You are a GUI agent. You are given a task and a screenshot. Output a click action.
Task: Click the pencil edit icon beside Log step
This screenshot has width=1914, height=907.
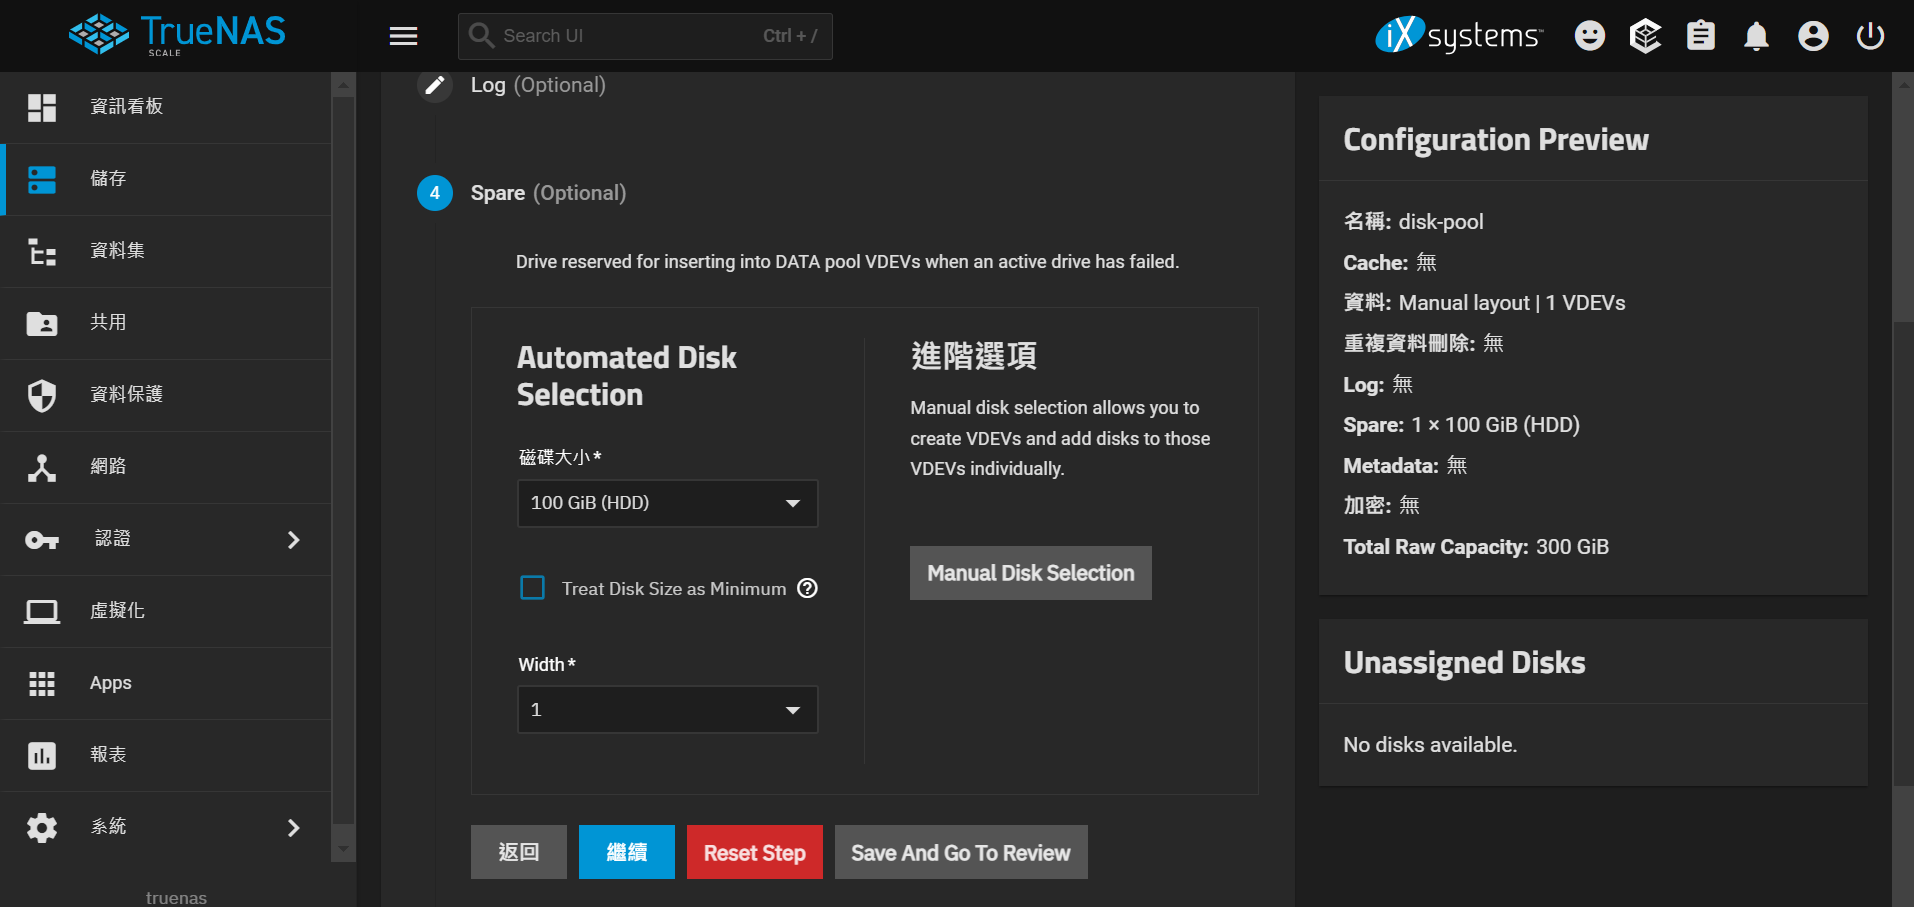(x=434, y=85)
